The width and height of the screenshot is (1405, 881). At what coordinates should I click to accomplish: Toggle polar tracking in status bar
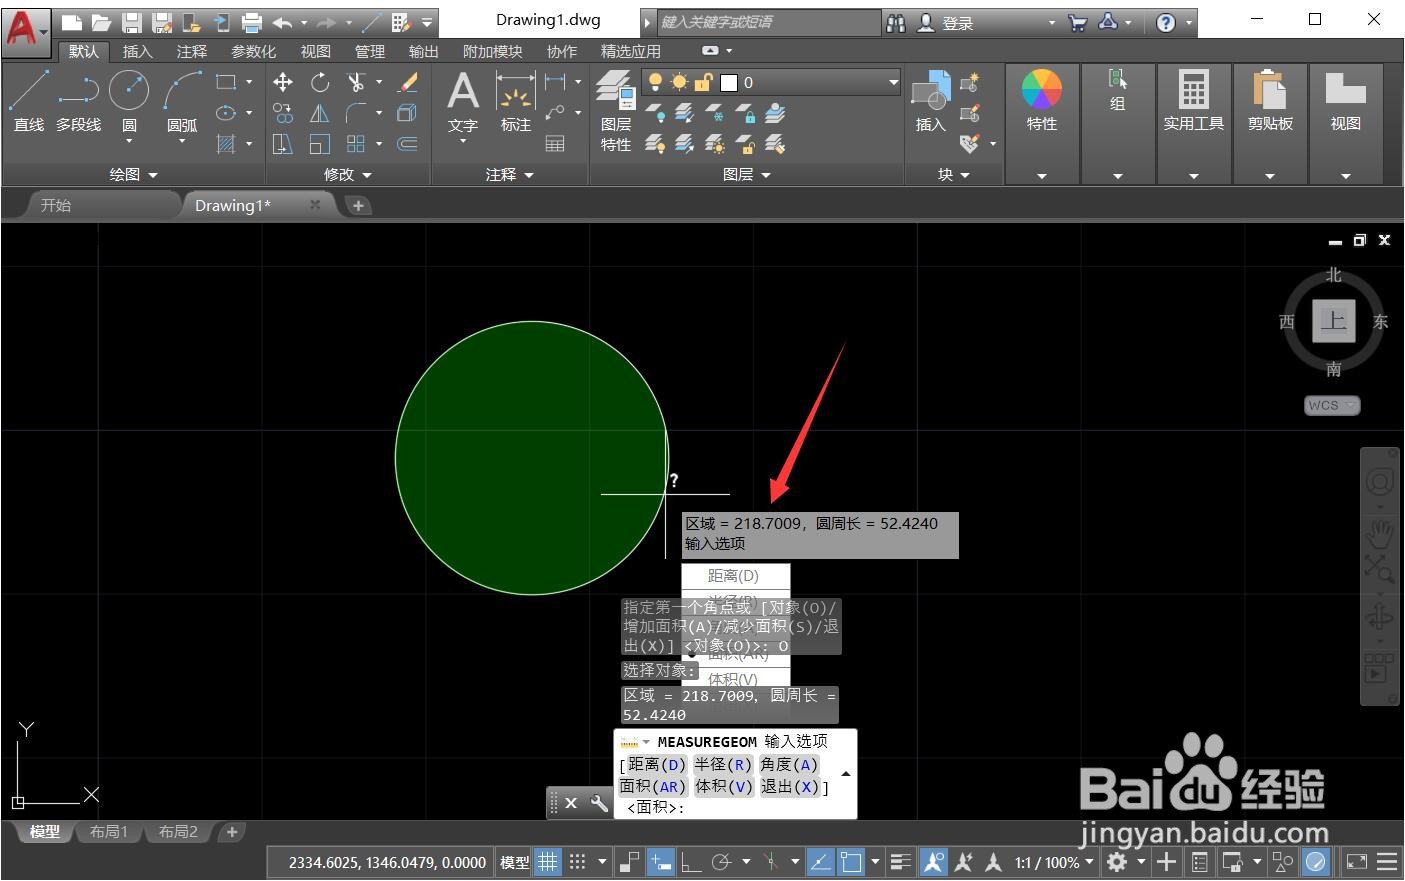(721, 861)
